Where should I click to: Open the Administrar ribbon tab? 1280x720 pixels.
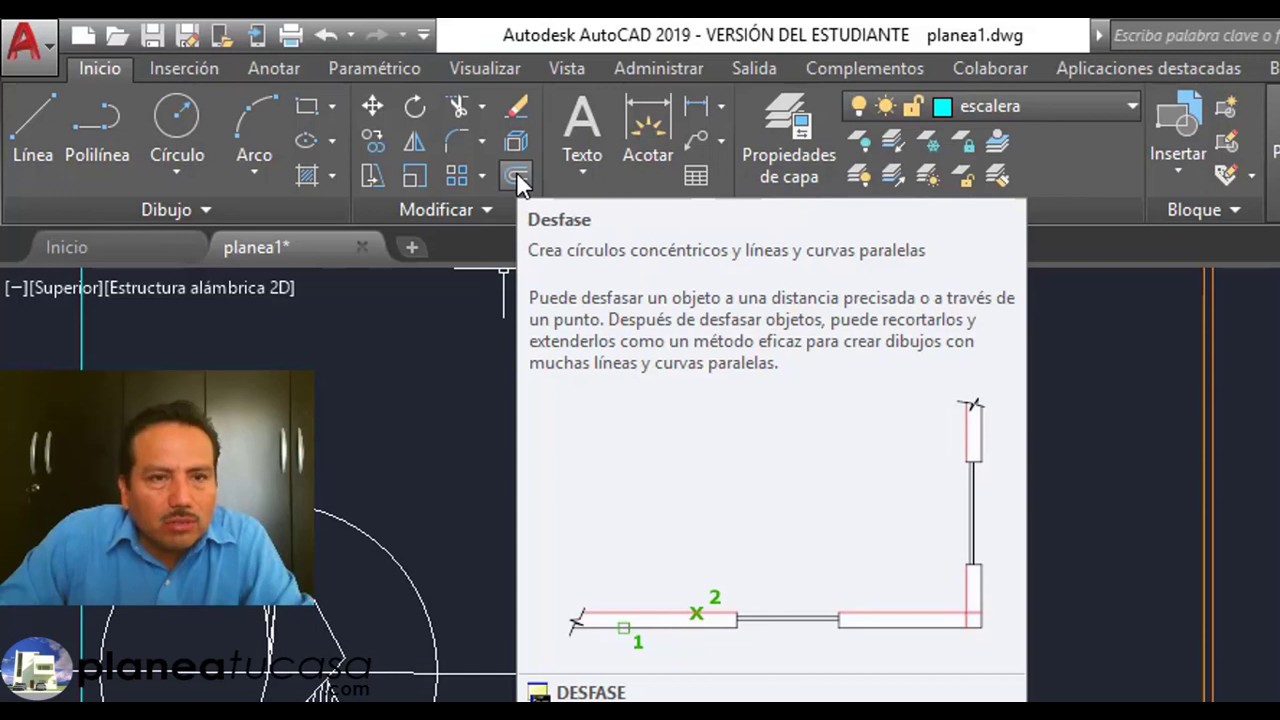coord(658,68)
